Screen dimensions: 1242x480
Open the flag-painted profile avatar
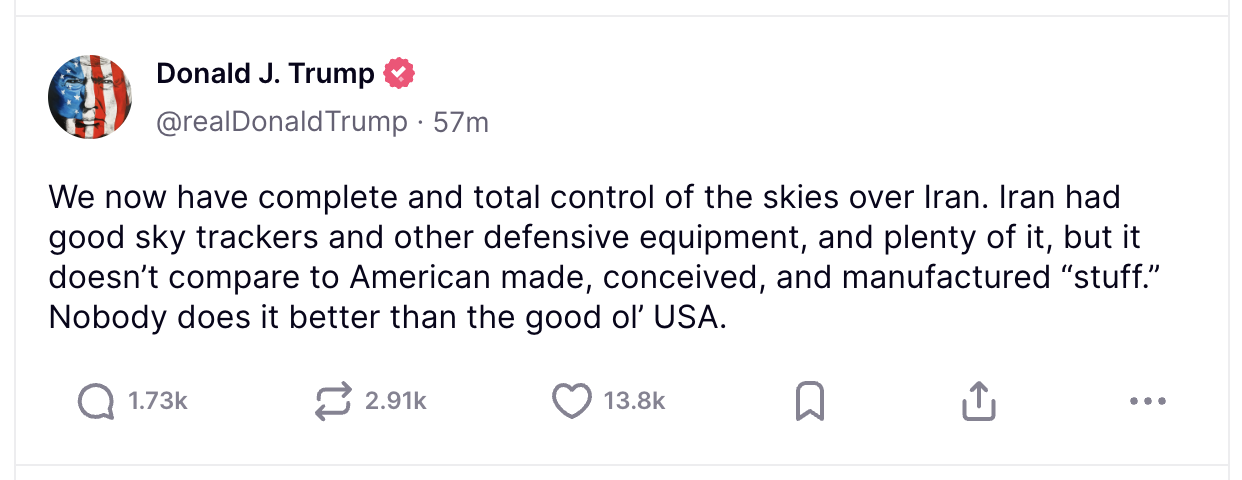(x=90, y=96)
